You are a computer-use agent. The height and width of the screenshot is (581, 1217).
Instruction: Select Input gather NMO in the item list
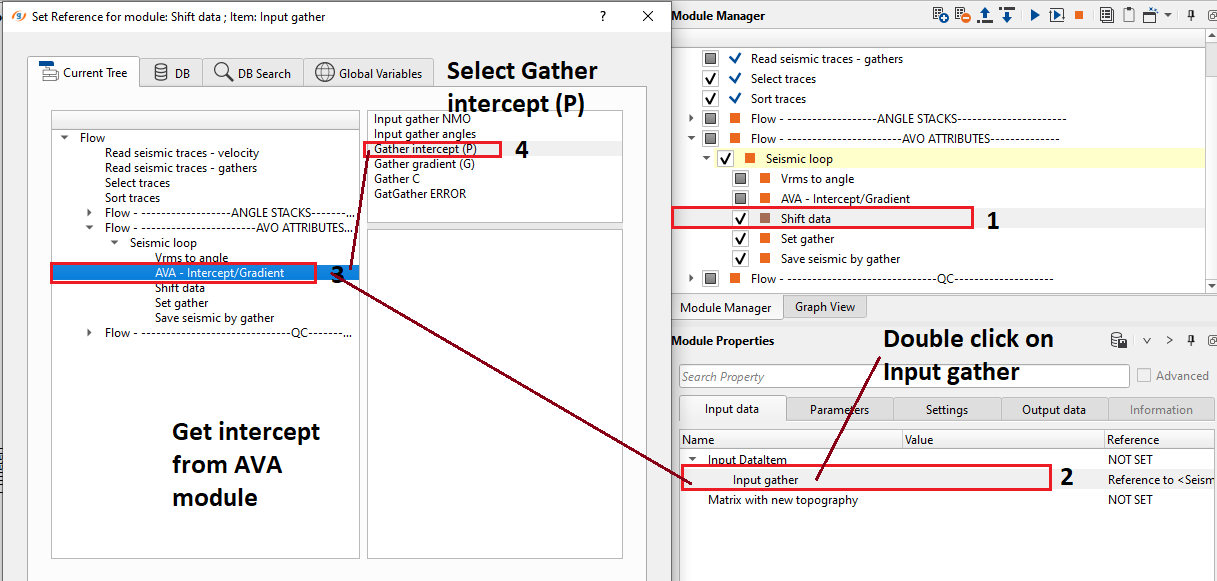click(422, 119)
